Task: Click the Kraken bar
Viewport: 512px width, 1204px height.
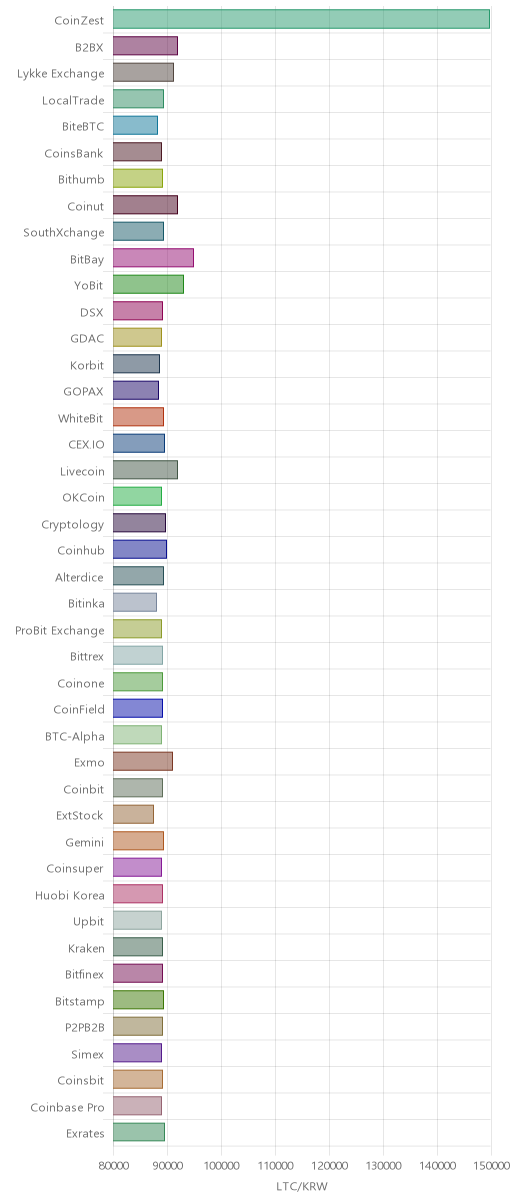Action: [138, 946]
